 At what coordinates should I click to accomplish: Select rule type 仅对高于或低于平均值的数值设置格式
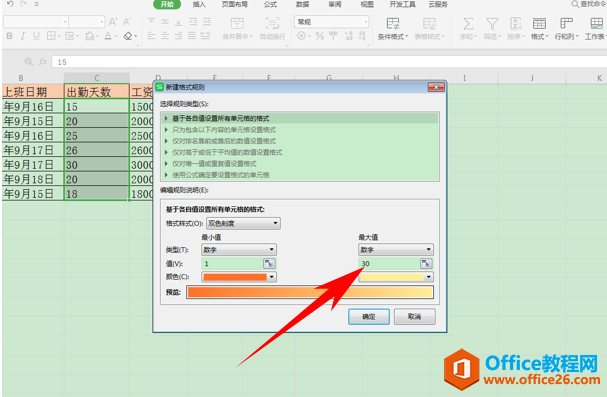[300, 152]
